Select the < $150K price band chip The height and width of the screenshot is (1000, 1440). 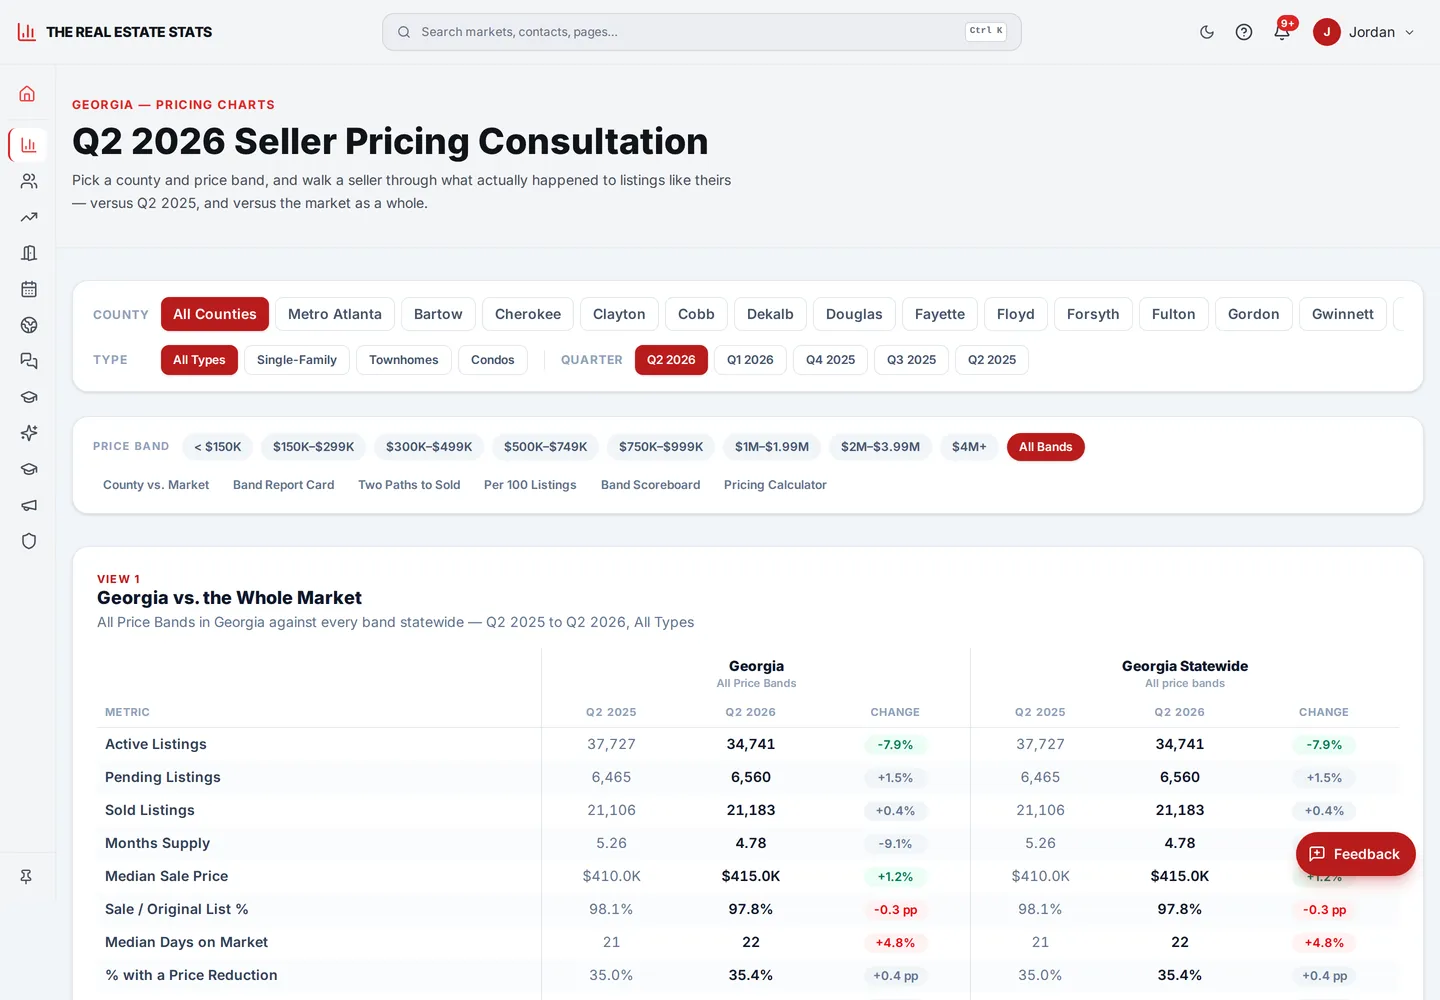coord(218,447)
